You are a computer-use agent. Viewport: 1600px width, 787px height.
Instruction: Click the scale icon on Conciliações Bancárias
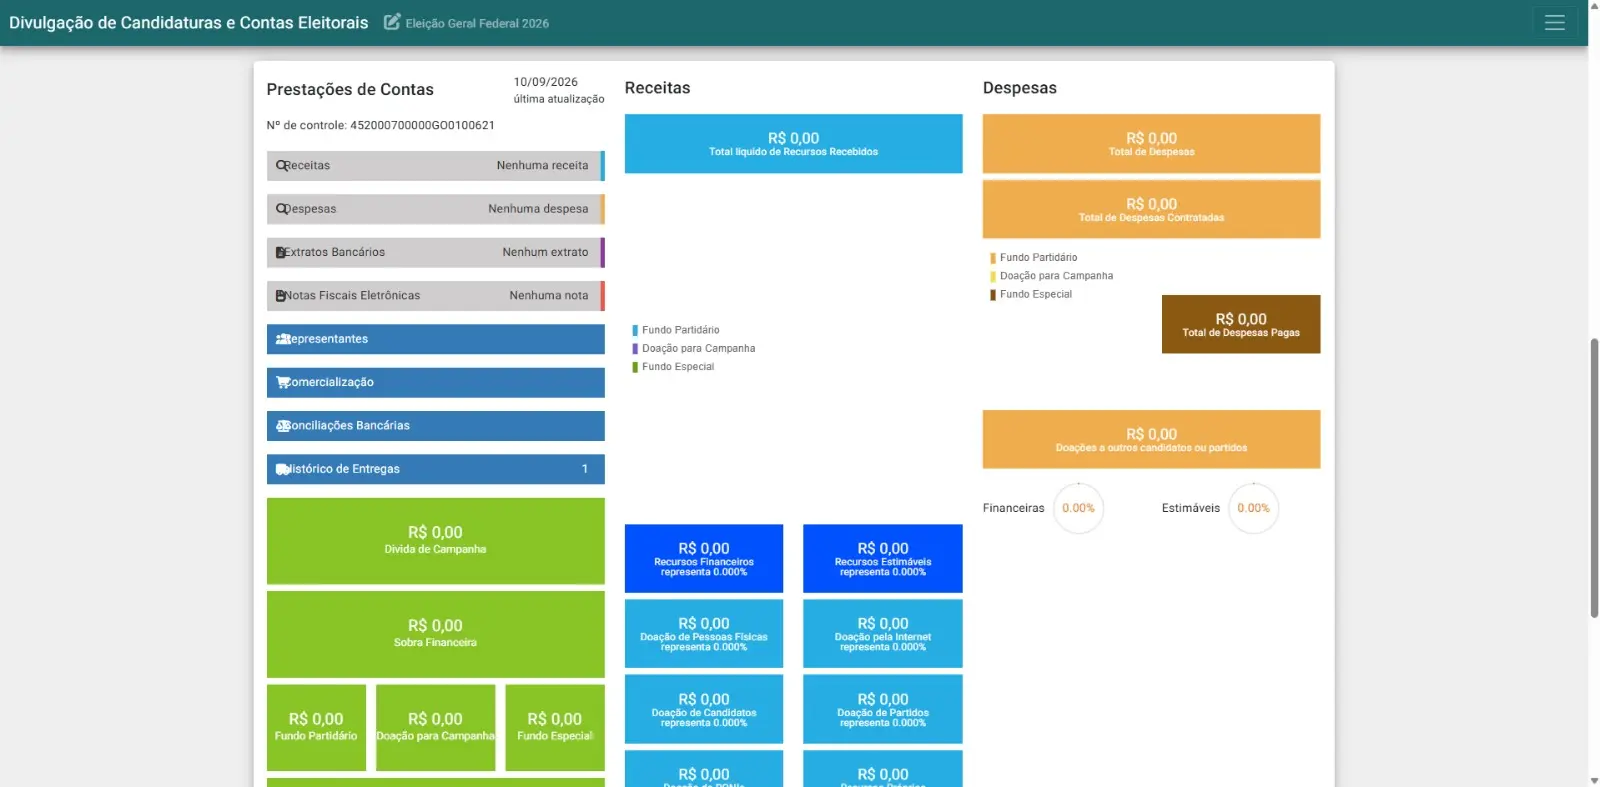284,426
